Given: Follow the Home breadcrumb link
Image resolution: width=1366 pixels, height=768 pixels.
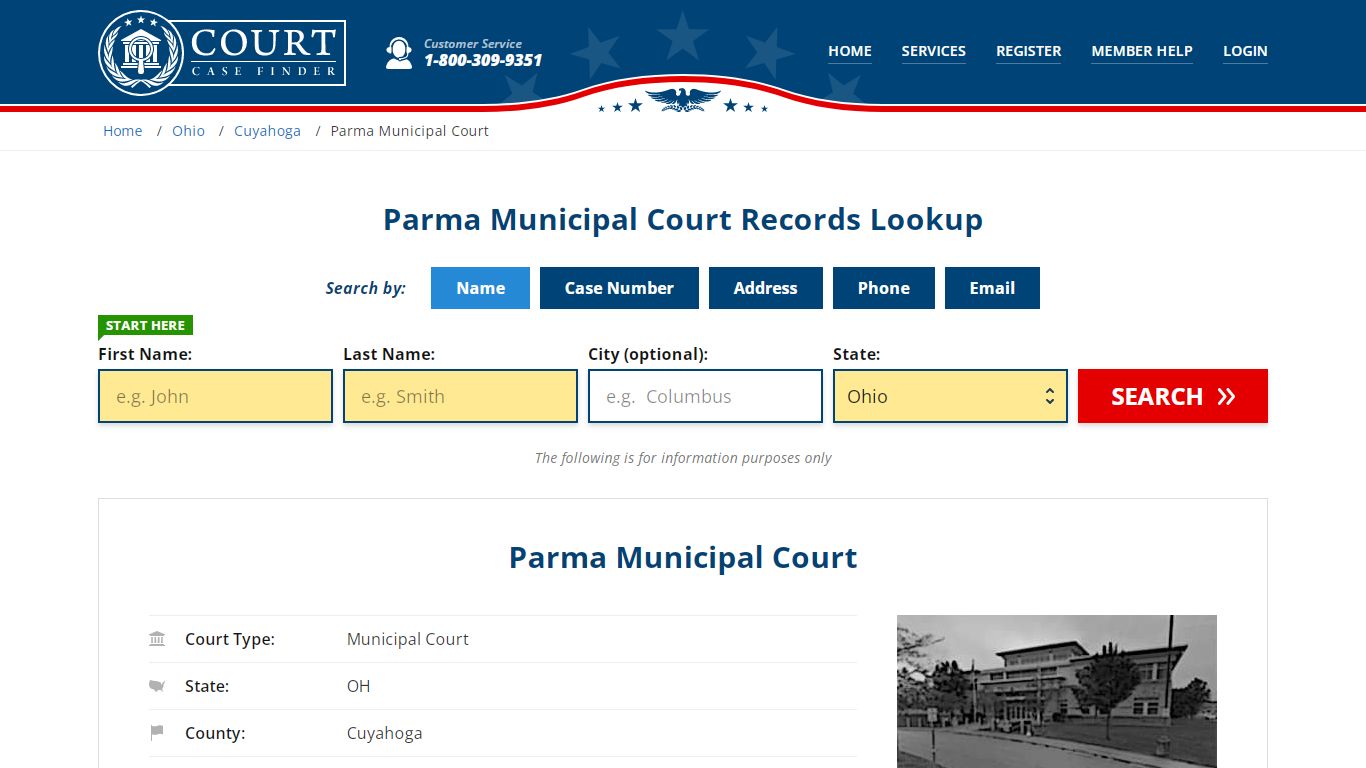Looking at the screenshot, I should (123, 131).
